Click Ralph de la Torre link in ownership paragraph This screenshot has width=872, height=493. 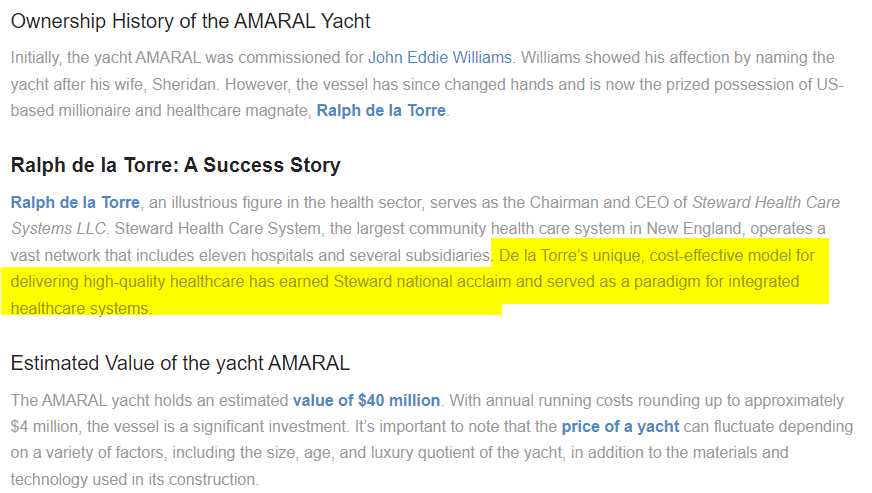(x=382, y=110)
